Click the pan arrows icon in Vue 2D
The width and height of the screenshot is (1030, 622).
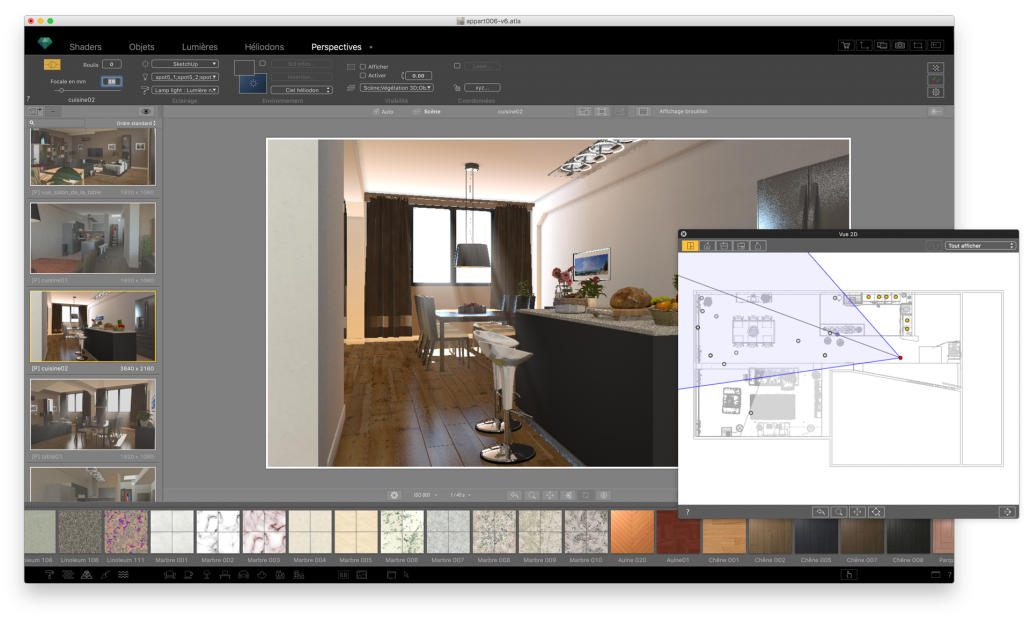pyautogui.click(x=858, y=512)
